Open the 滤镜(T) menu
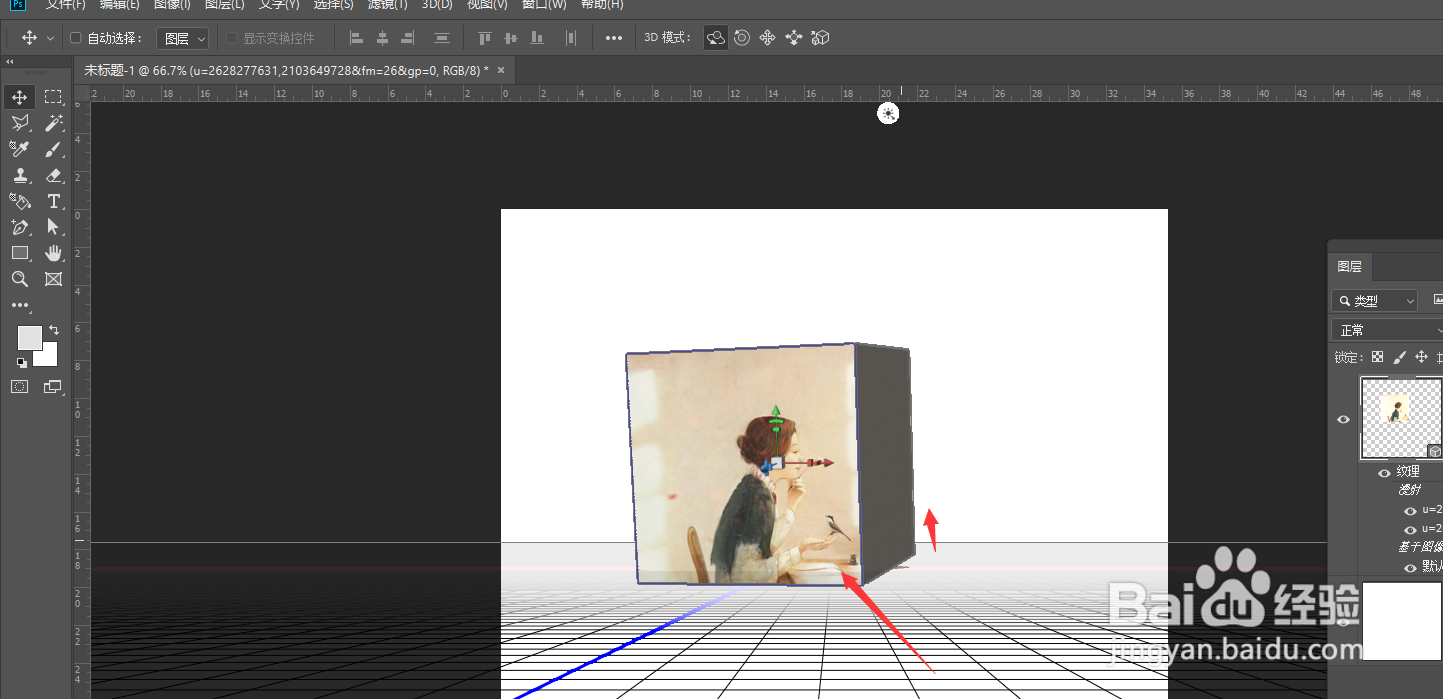This screenshot has width=1443, height=699. coord(387,5)
